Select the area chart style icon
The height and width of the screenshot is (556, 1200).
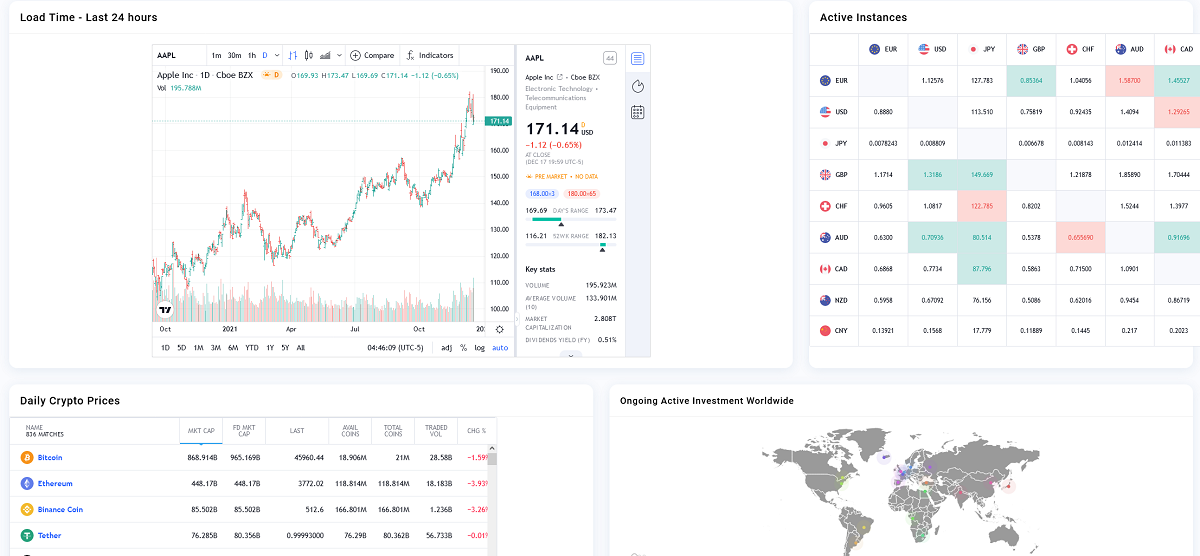(x=325, y=55)
